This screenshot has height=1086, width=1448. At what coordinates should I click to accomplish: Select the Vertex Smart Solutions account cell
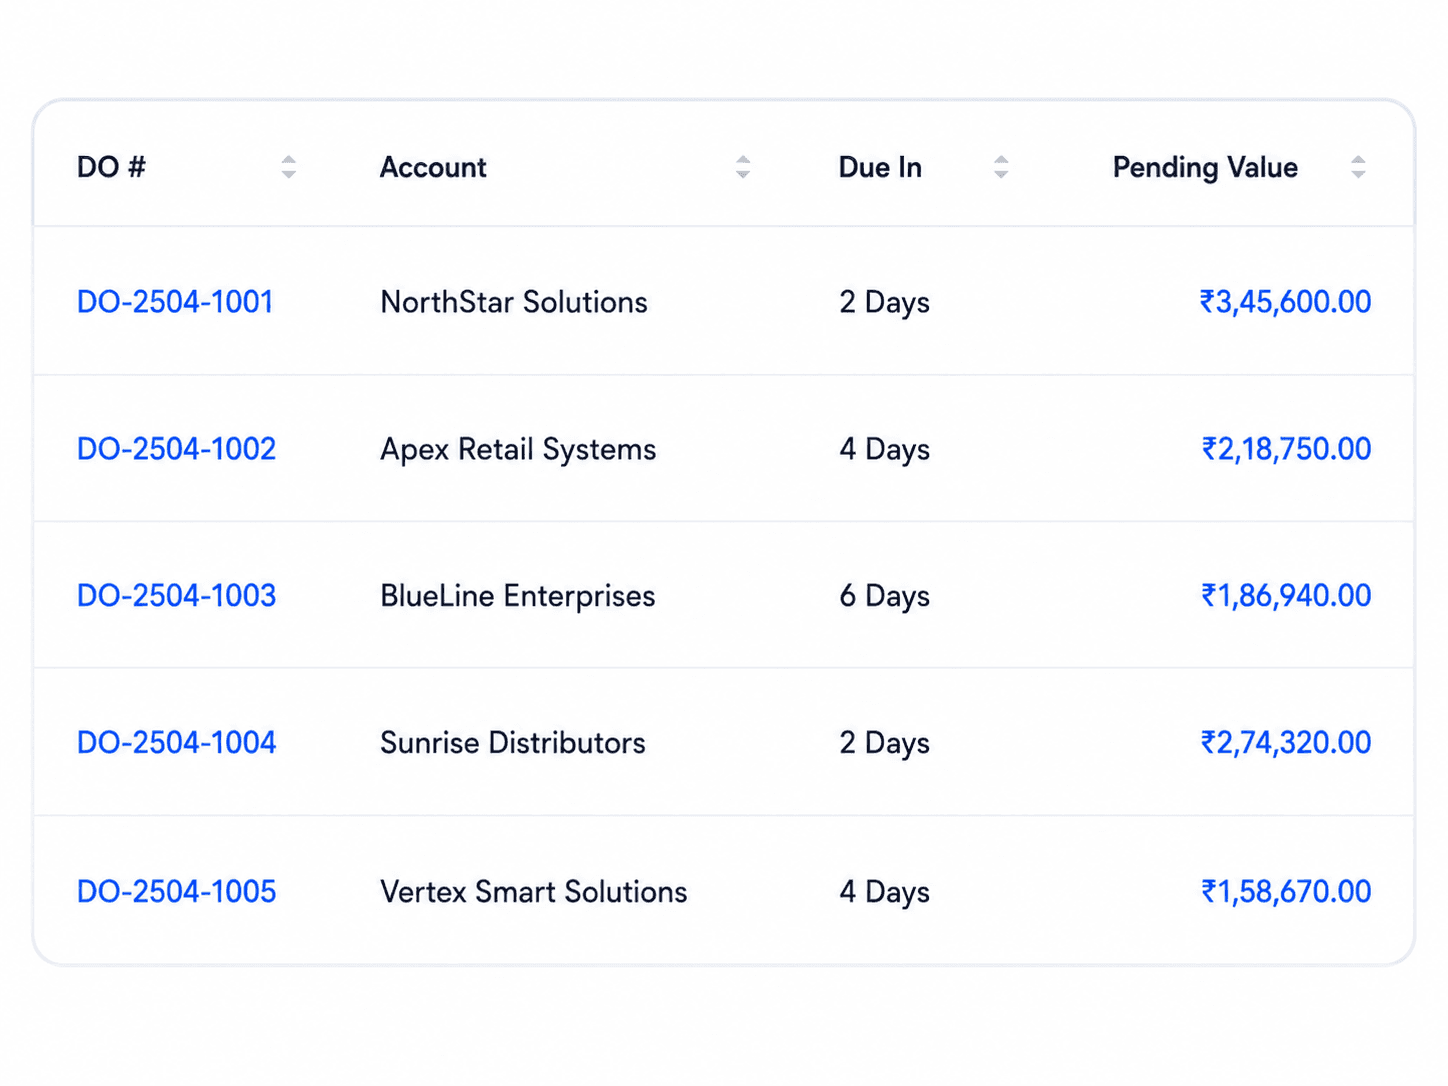[x=534, y=892]
